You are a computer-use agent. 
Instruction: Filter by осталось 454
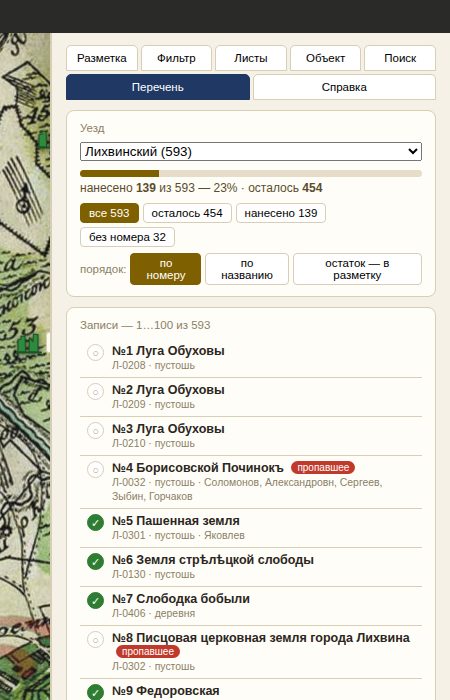(x=187, y=213)
